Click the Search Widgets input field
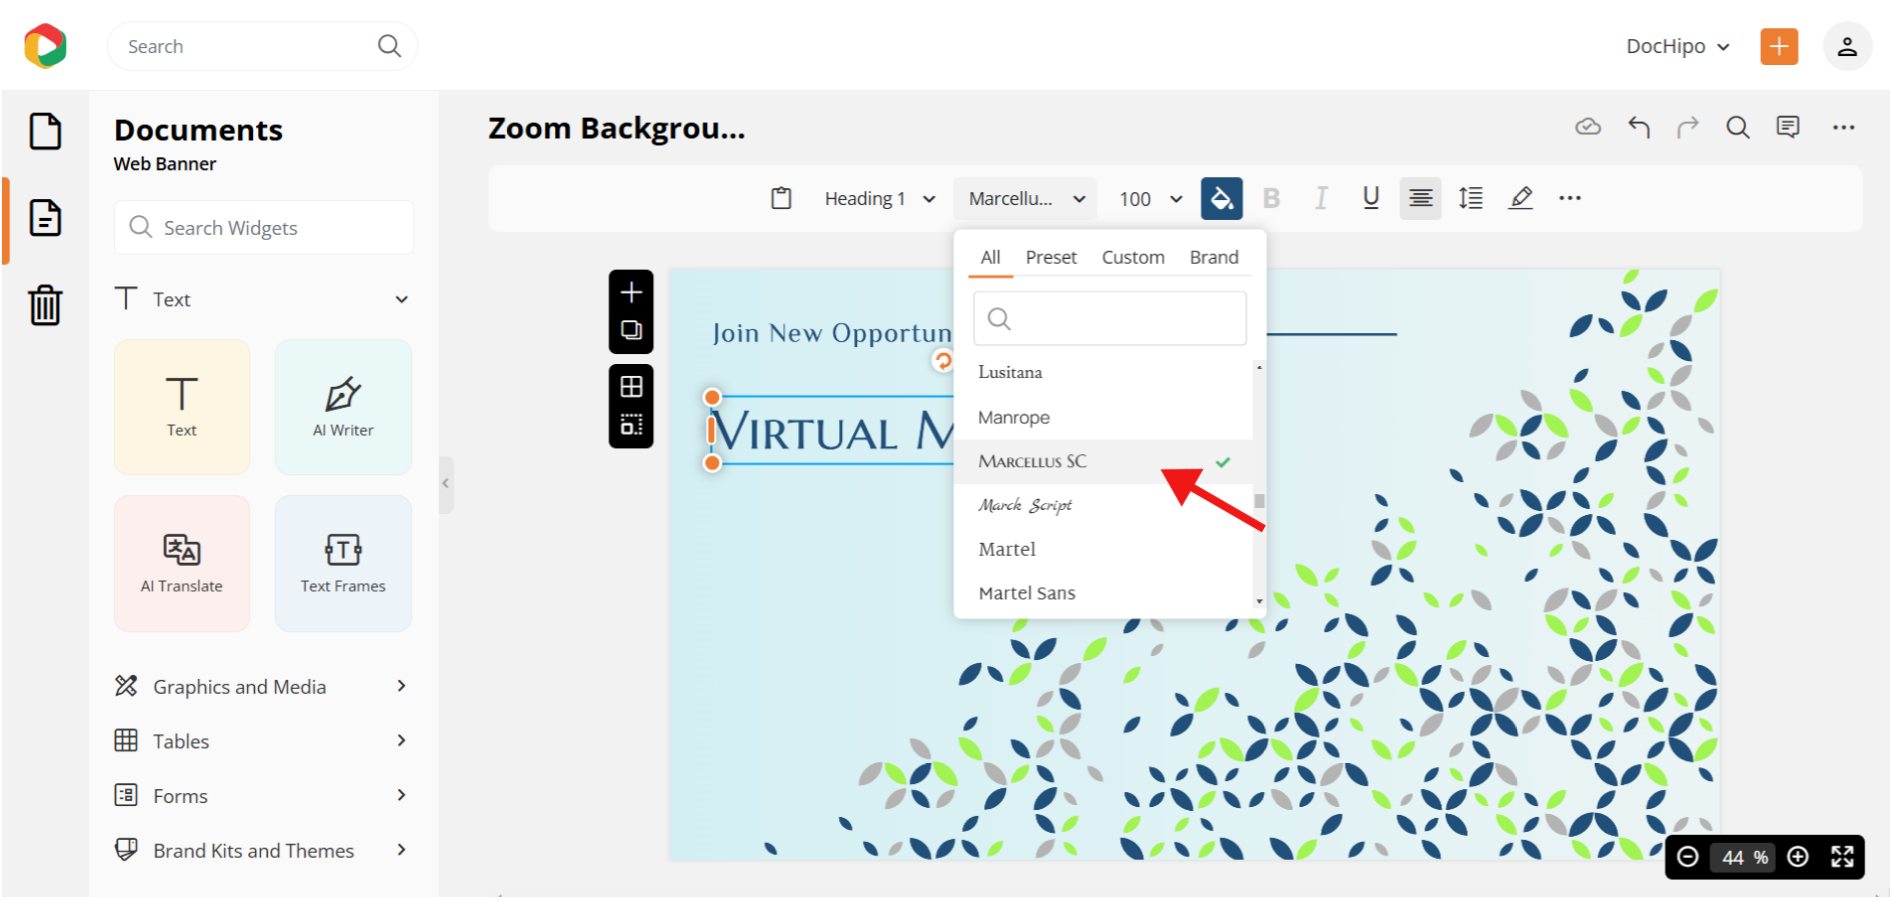Image resolution: width=1890 pixels, height=900 pixels. [x=264, y=228]
